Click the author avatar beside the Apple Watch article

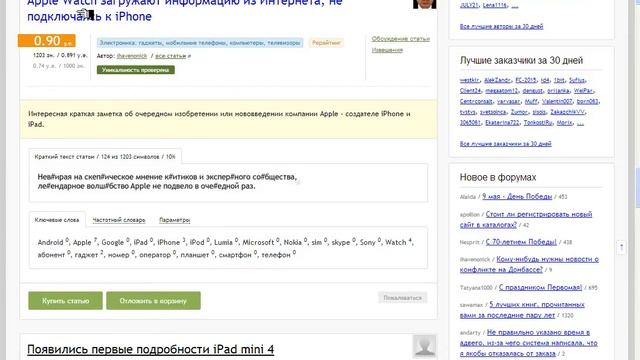point(424,4)
